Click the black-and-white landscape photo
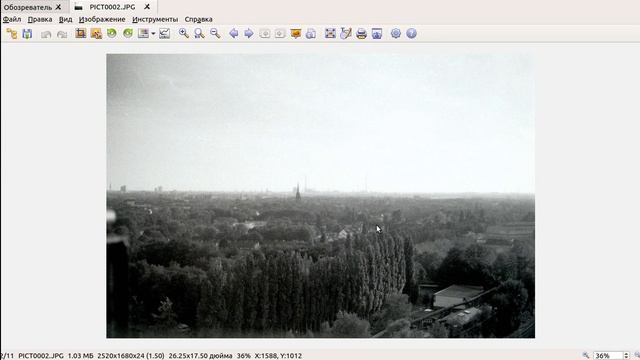640x360 pixels. click(x=320, y=196)
